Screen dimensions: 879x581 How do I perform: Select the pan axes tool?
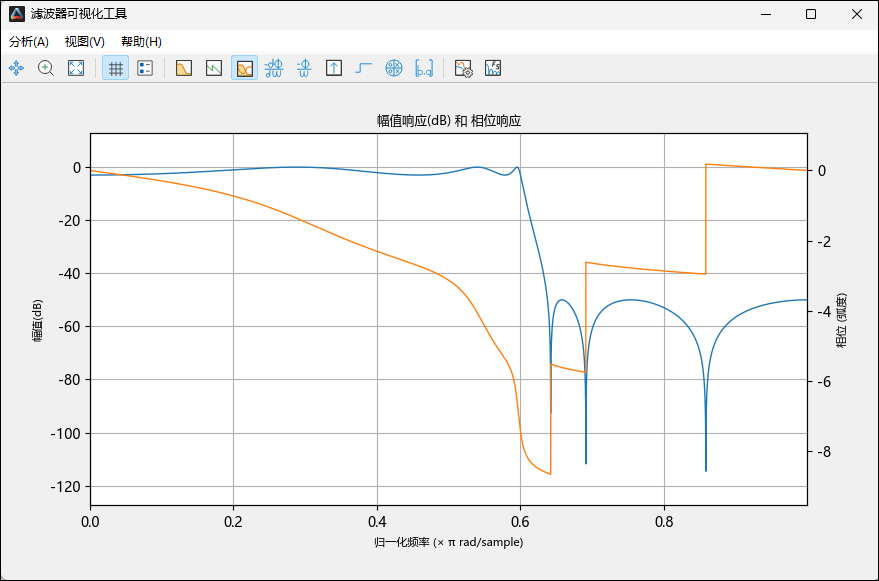(x=16, y=68)
